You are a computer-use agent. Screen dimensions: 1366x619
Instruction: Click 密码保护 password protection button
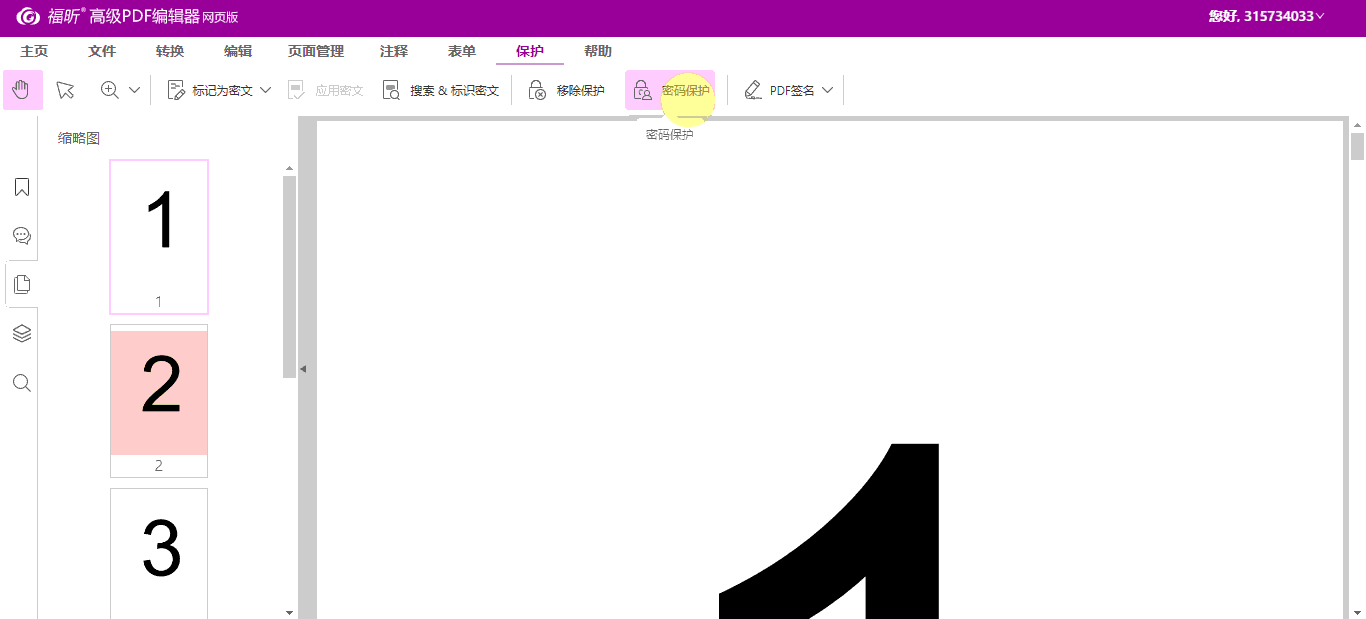(x=671, y=90)
